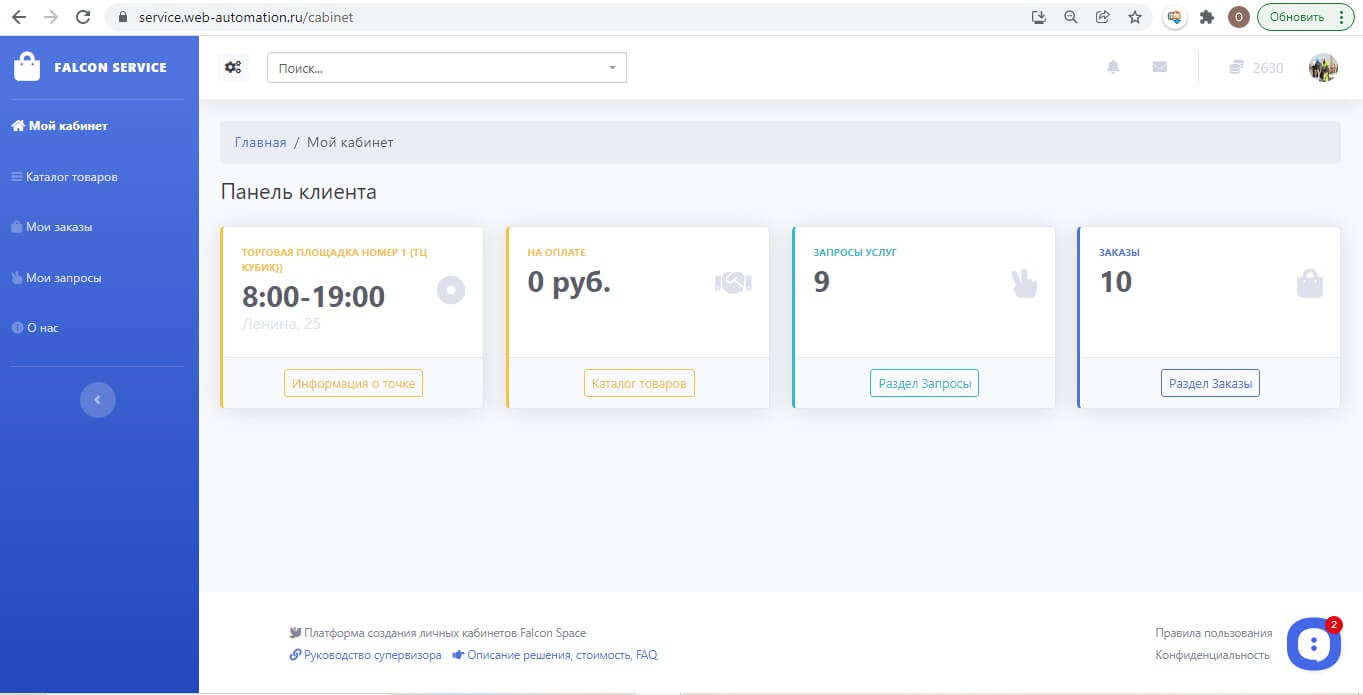Open the Платформа создания личных кабинетов Falcon Space link
The height and width of the screenshot is (695, 1363).
(x=438, y=633)
